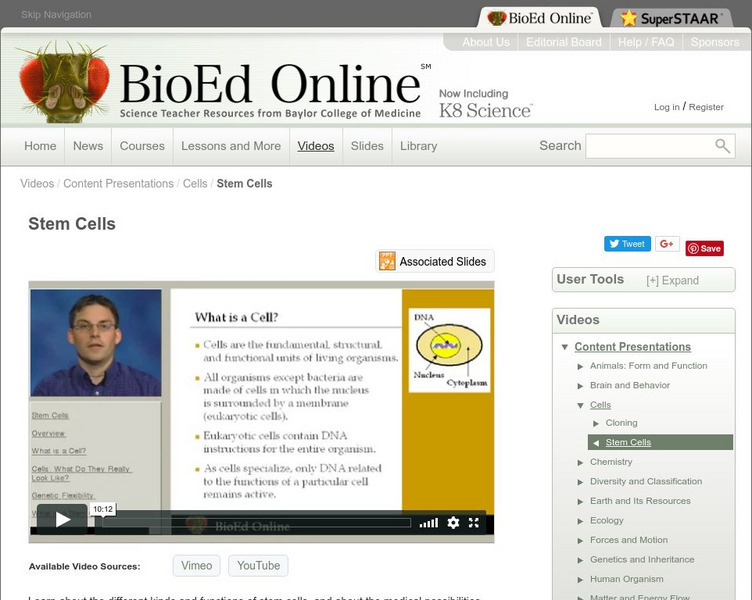Screen dimensions: 752x600
Task: Click the search magnifier icon
Action: 722,146
